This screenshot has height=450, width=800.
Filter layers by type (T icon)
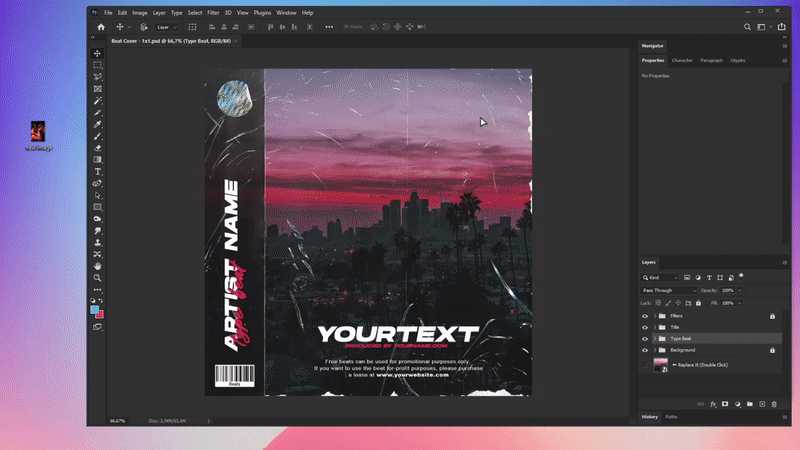(709, 278)
